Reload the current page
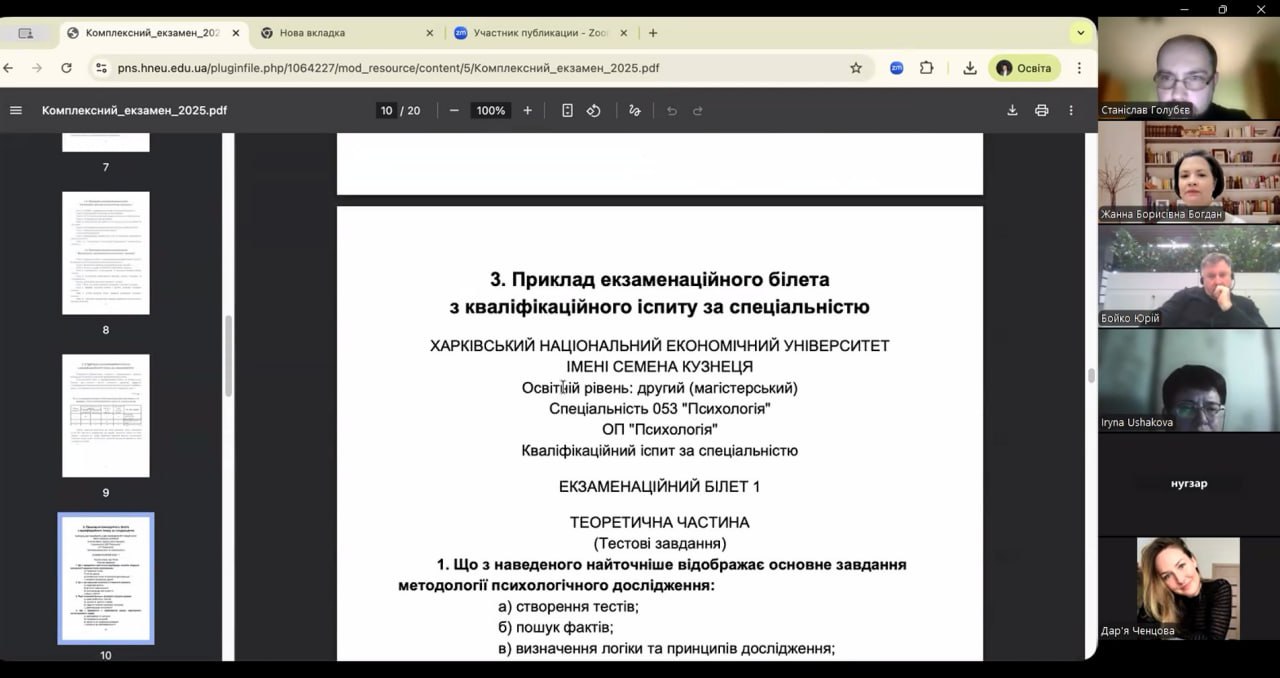The height and width of the screenshot is (678, 1280). click(66, 68)
